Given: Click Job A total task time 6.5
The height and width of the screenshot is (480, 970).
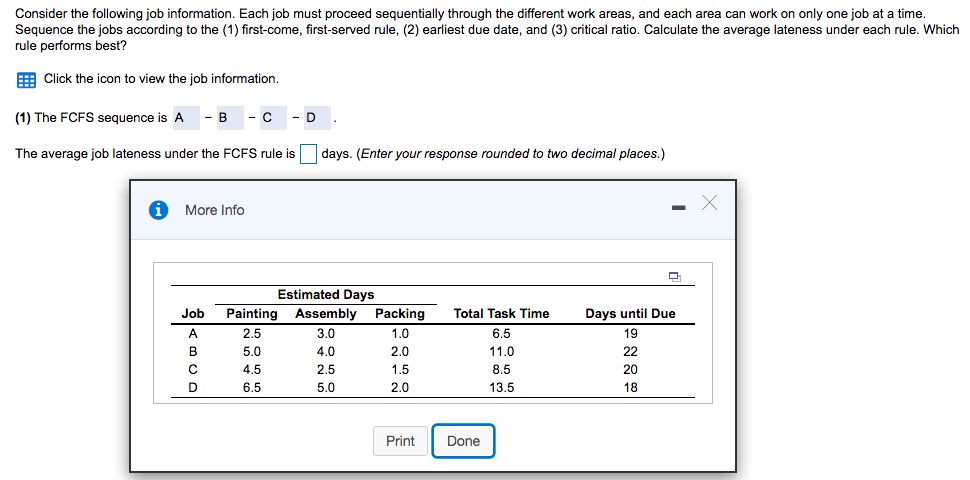Looking at the screenshot, I should [501, 334].
